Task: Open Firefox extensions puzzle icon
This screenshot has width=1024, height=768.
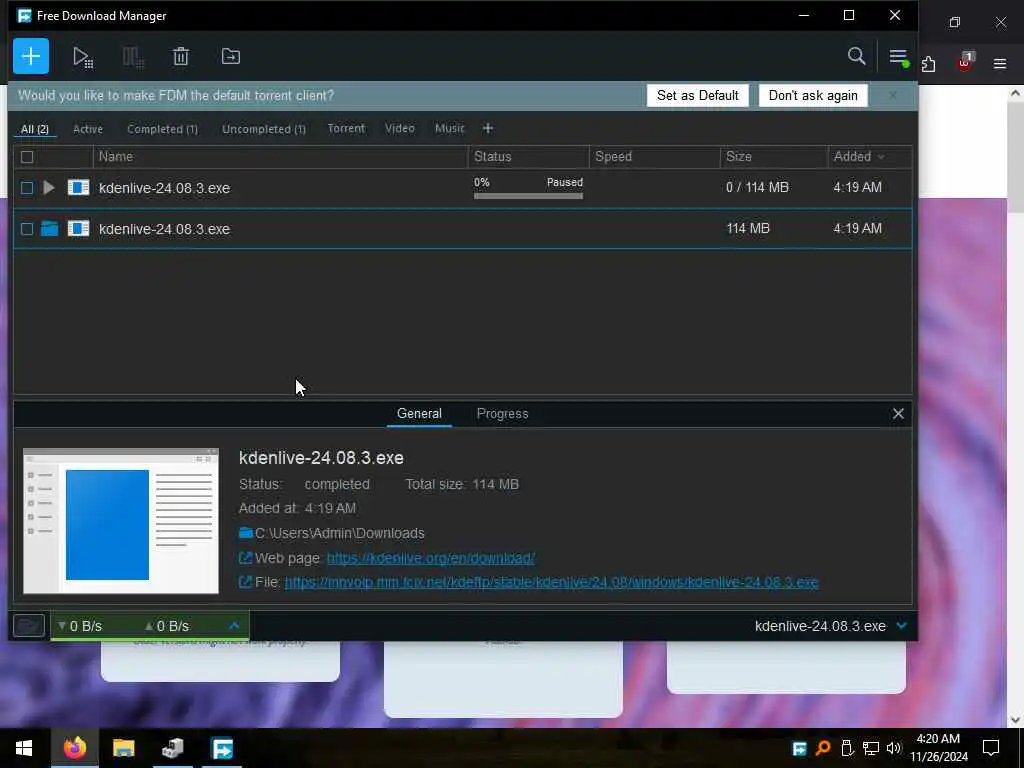Action: (929, 63)
